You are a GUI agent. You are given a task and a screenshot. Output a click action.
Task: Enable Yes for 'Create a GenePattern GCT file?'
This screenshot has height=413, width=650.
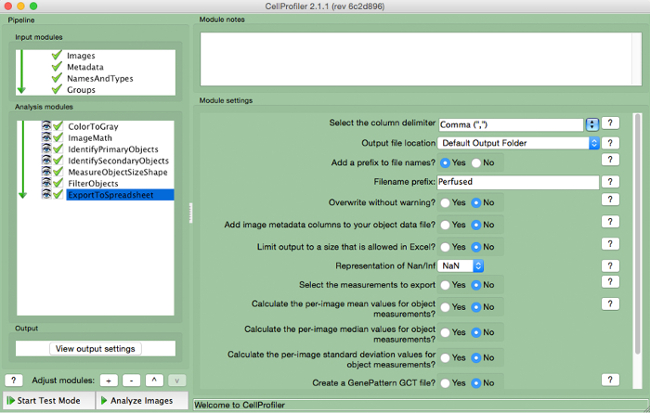[x=445, y=382]
